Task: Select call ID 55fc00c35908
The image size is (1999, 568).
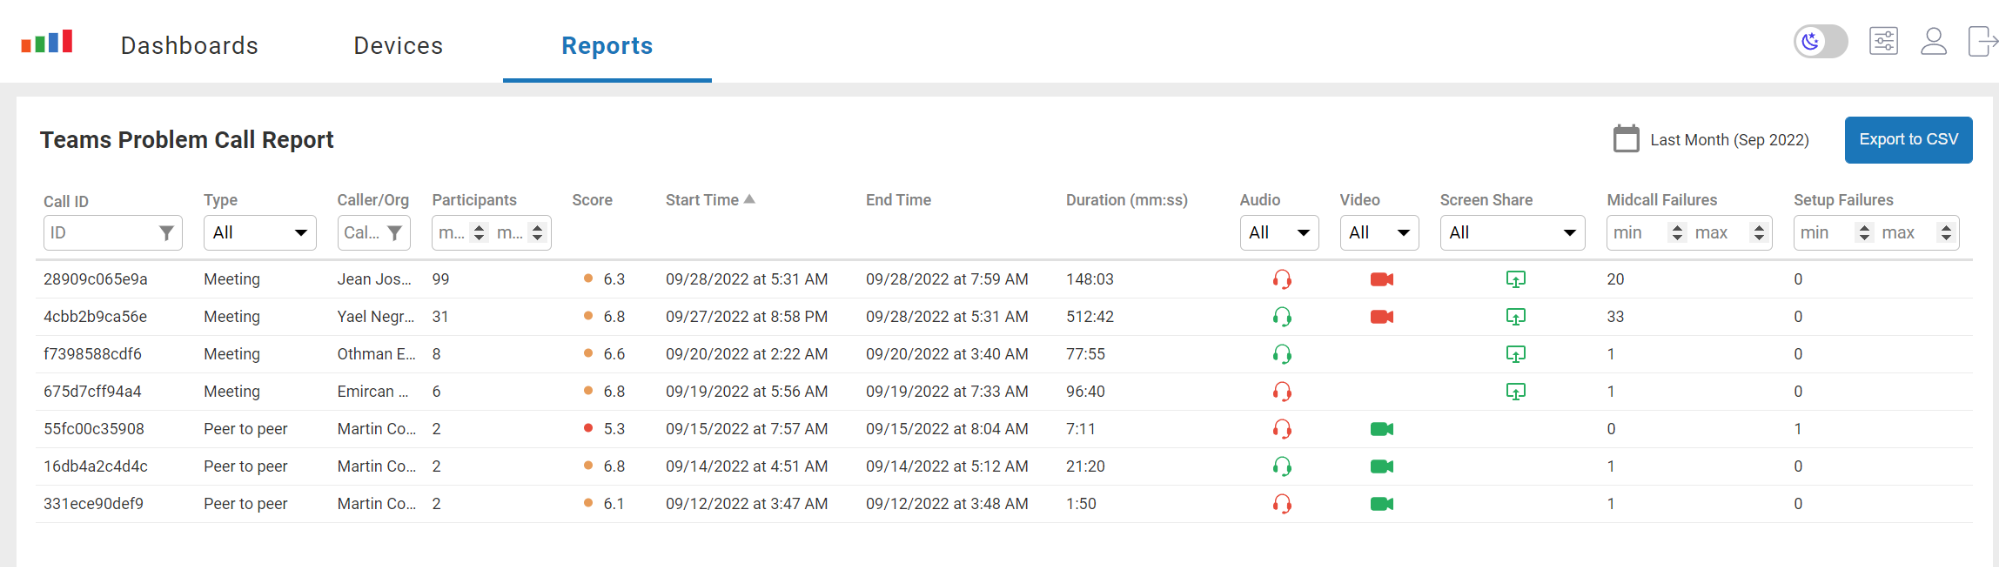Action: (x=94, y=429)
